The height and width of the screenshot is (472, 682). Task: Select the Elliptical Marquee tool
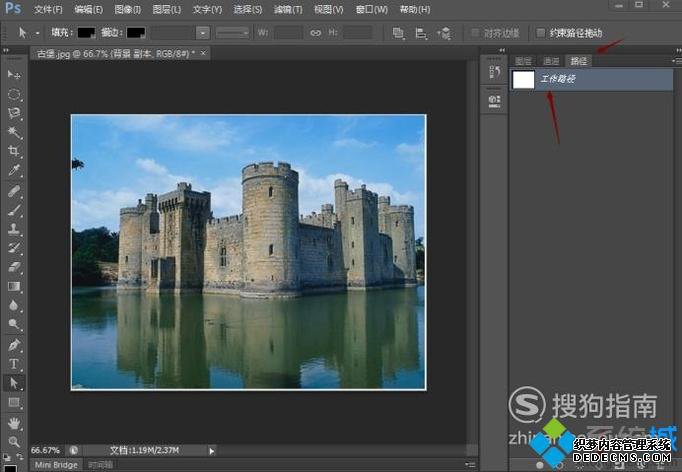pyautogui.click(x=14, y=94)
